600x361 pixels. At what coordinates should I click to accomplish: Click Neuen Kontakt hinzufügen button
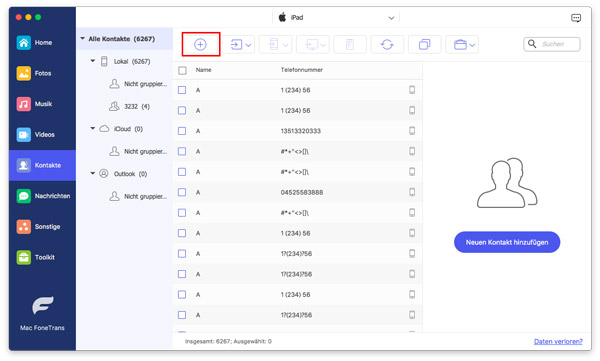[x=507, y=242]
